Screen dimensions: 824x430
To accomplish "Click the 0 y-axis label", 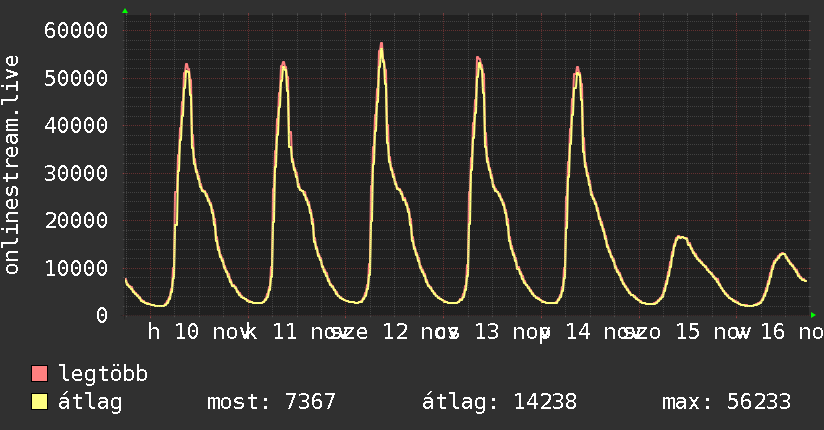I will [x=101, y=315].
